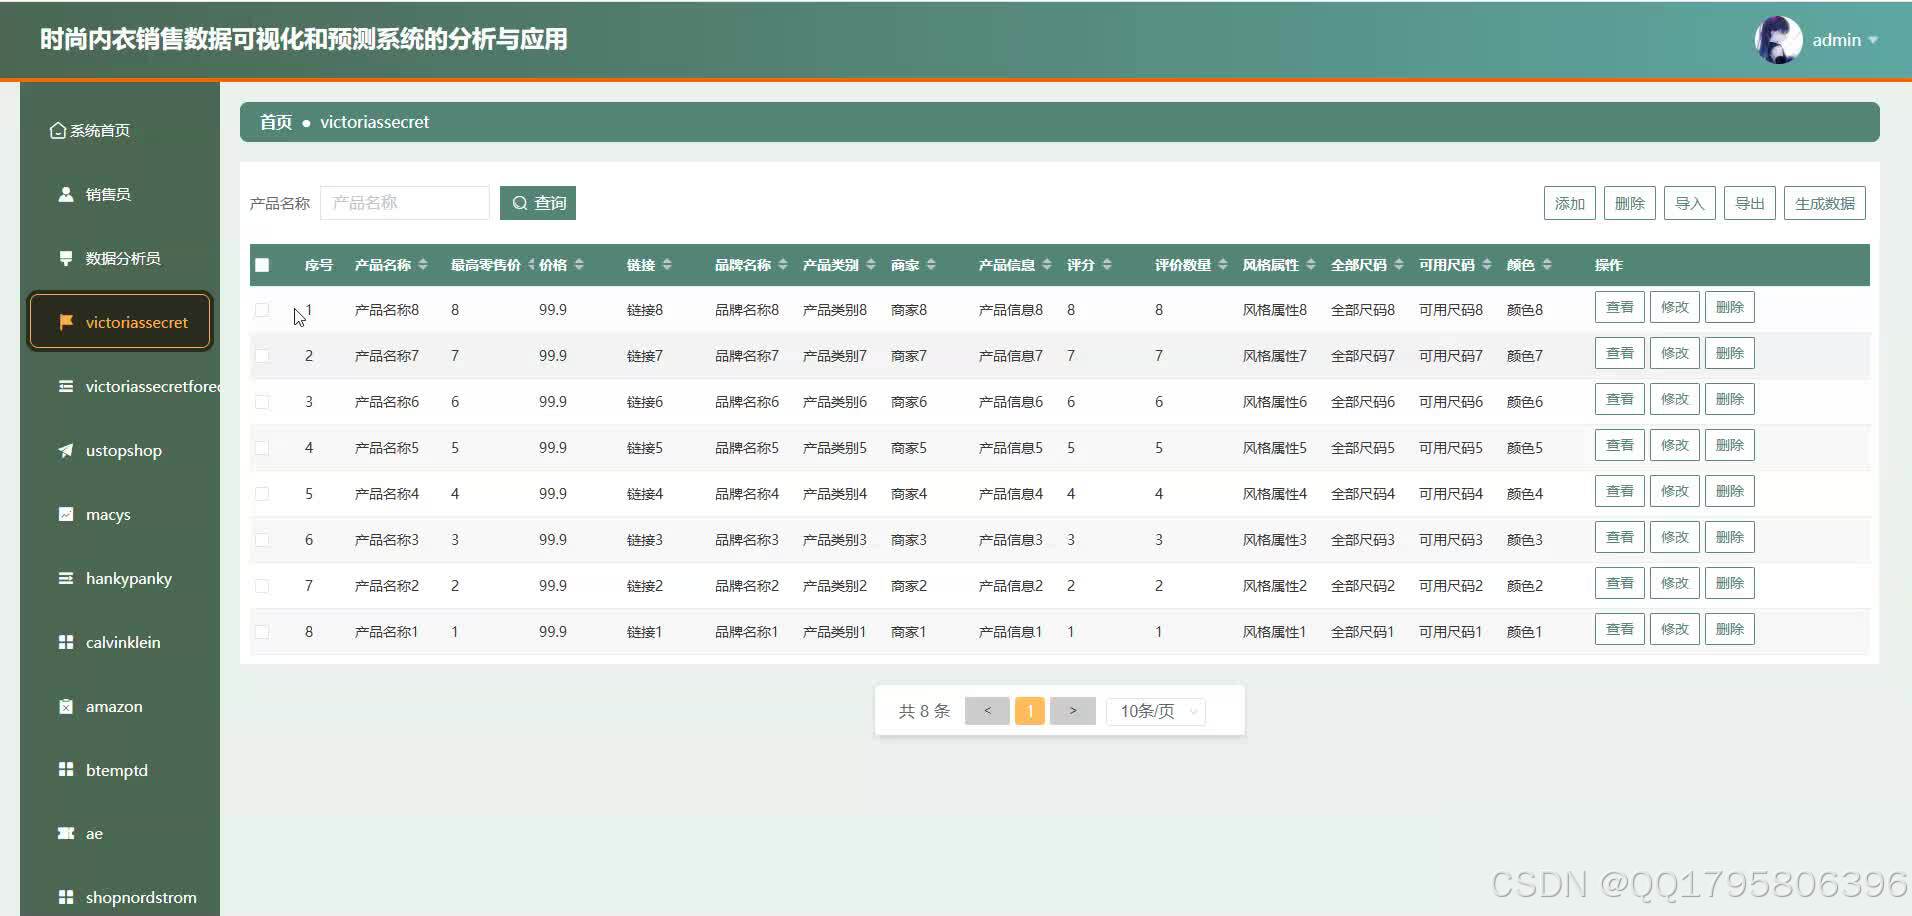Screen dimensions: 1912x916
Task: Click the trophy icon next to 数据分析员
Action: 66,258
